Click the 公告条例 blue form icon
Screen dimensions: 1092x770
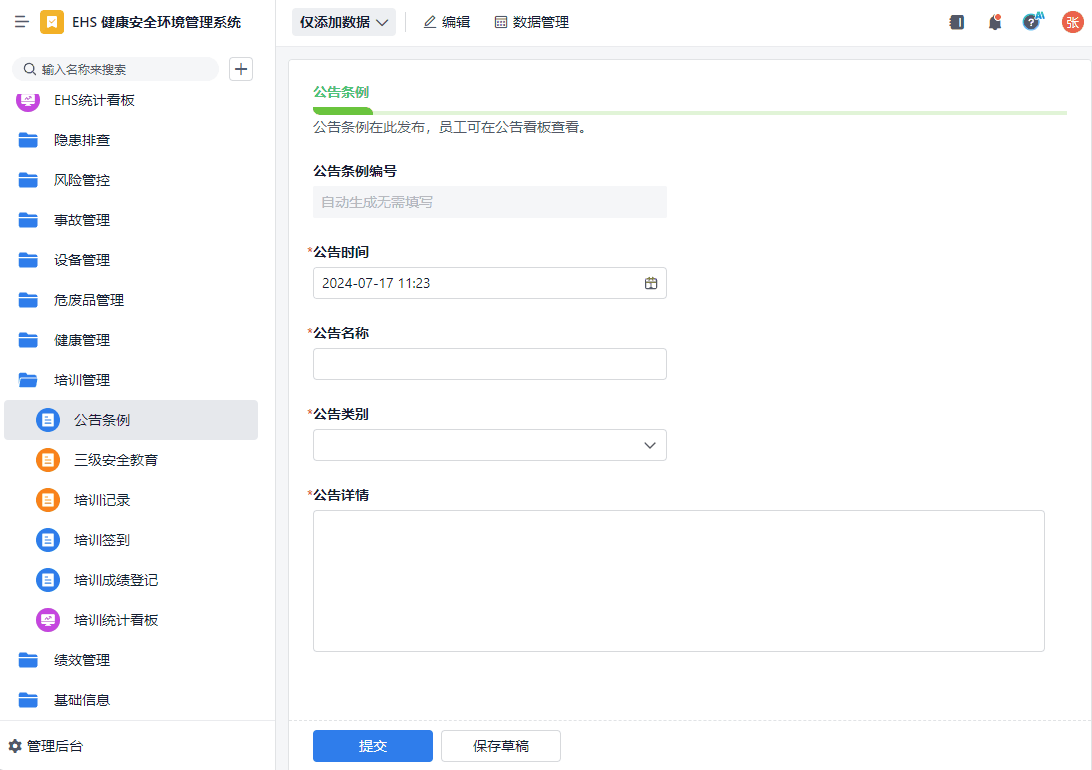48,420
